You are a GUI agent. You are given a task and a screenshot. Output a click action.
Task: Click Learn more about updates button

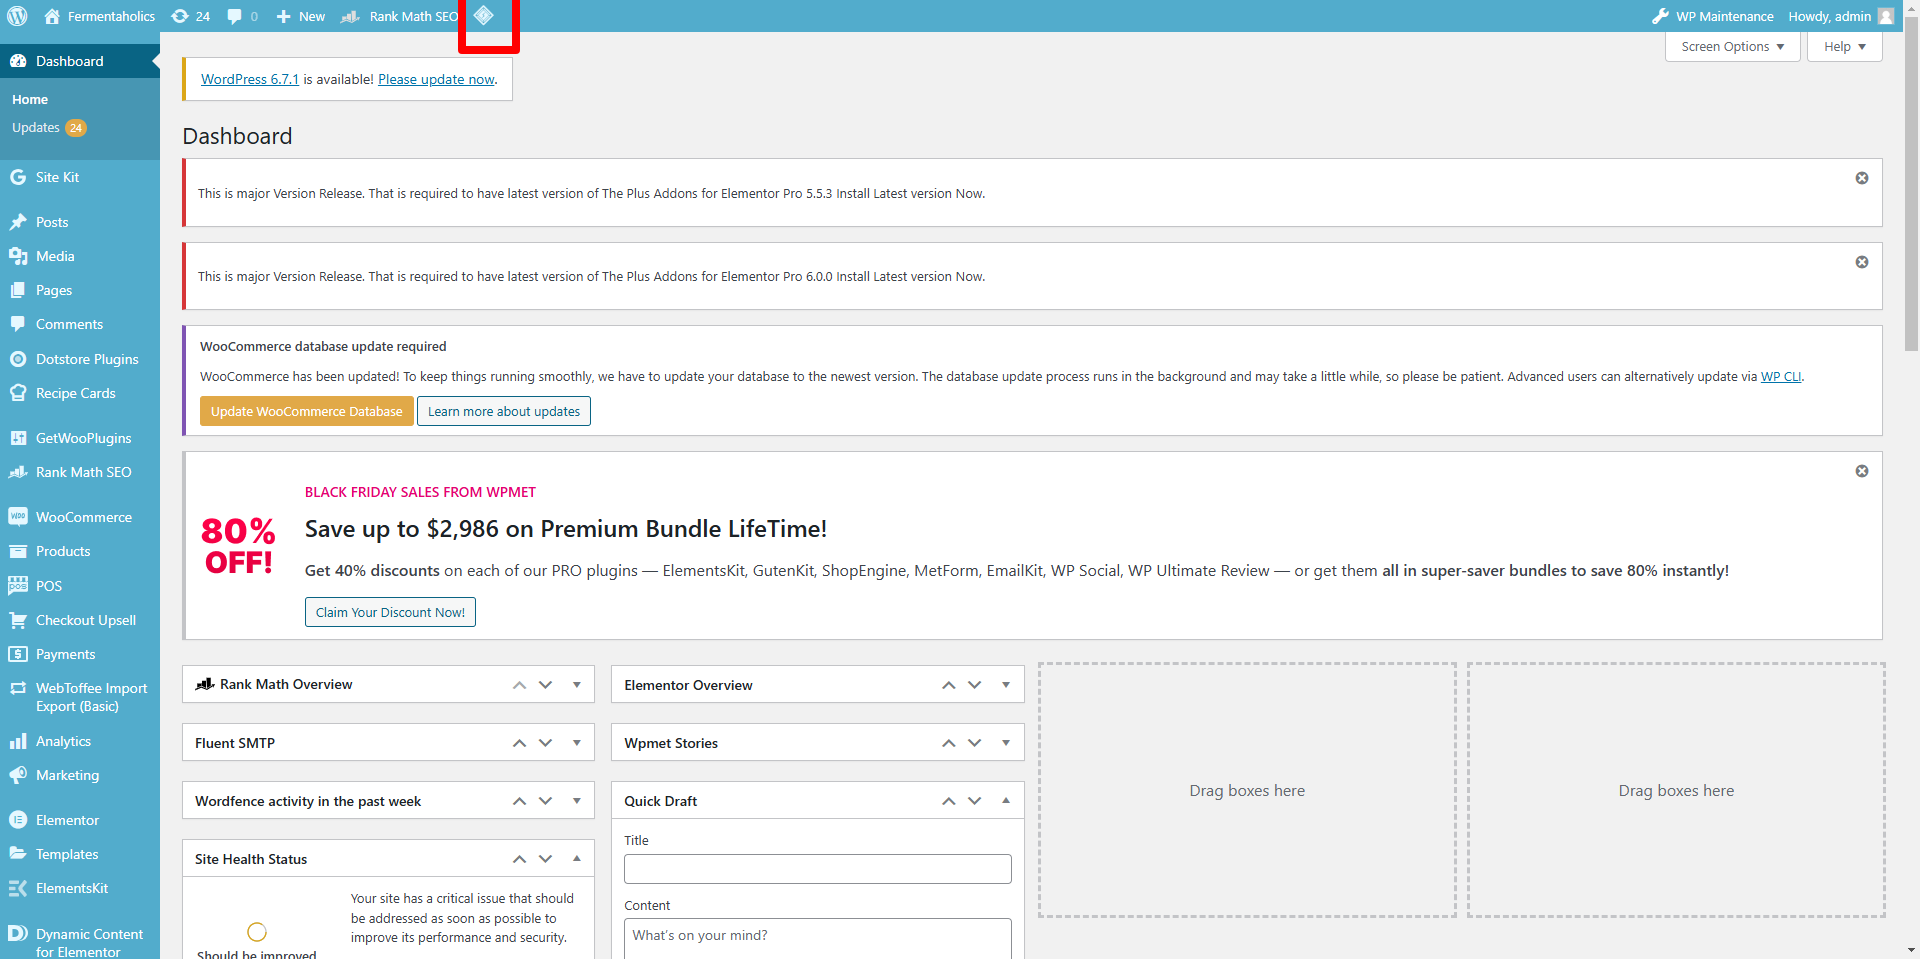click(x=504, y=411)
